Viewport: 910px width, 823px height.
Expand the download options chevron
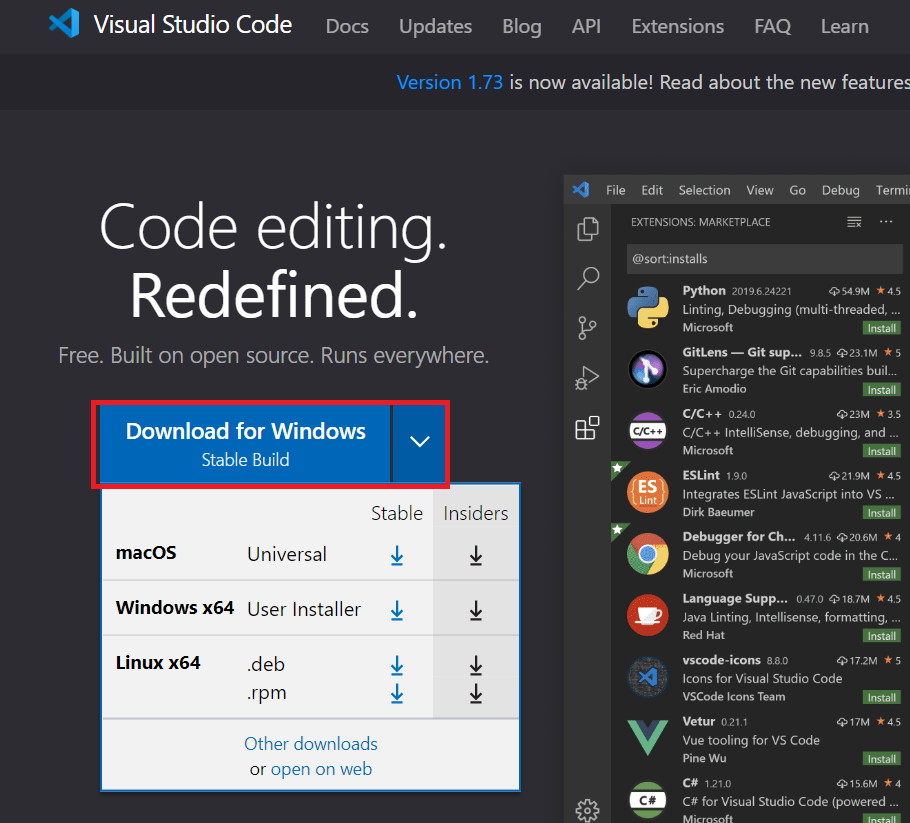[x=420, y=443]
